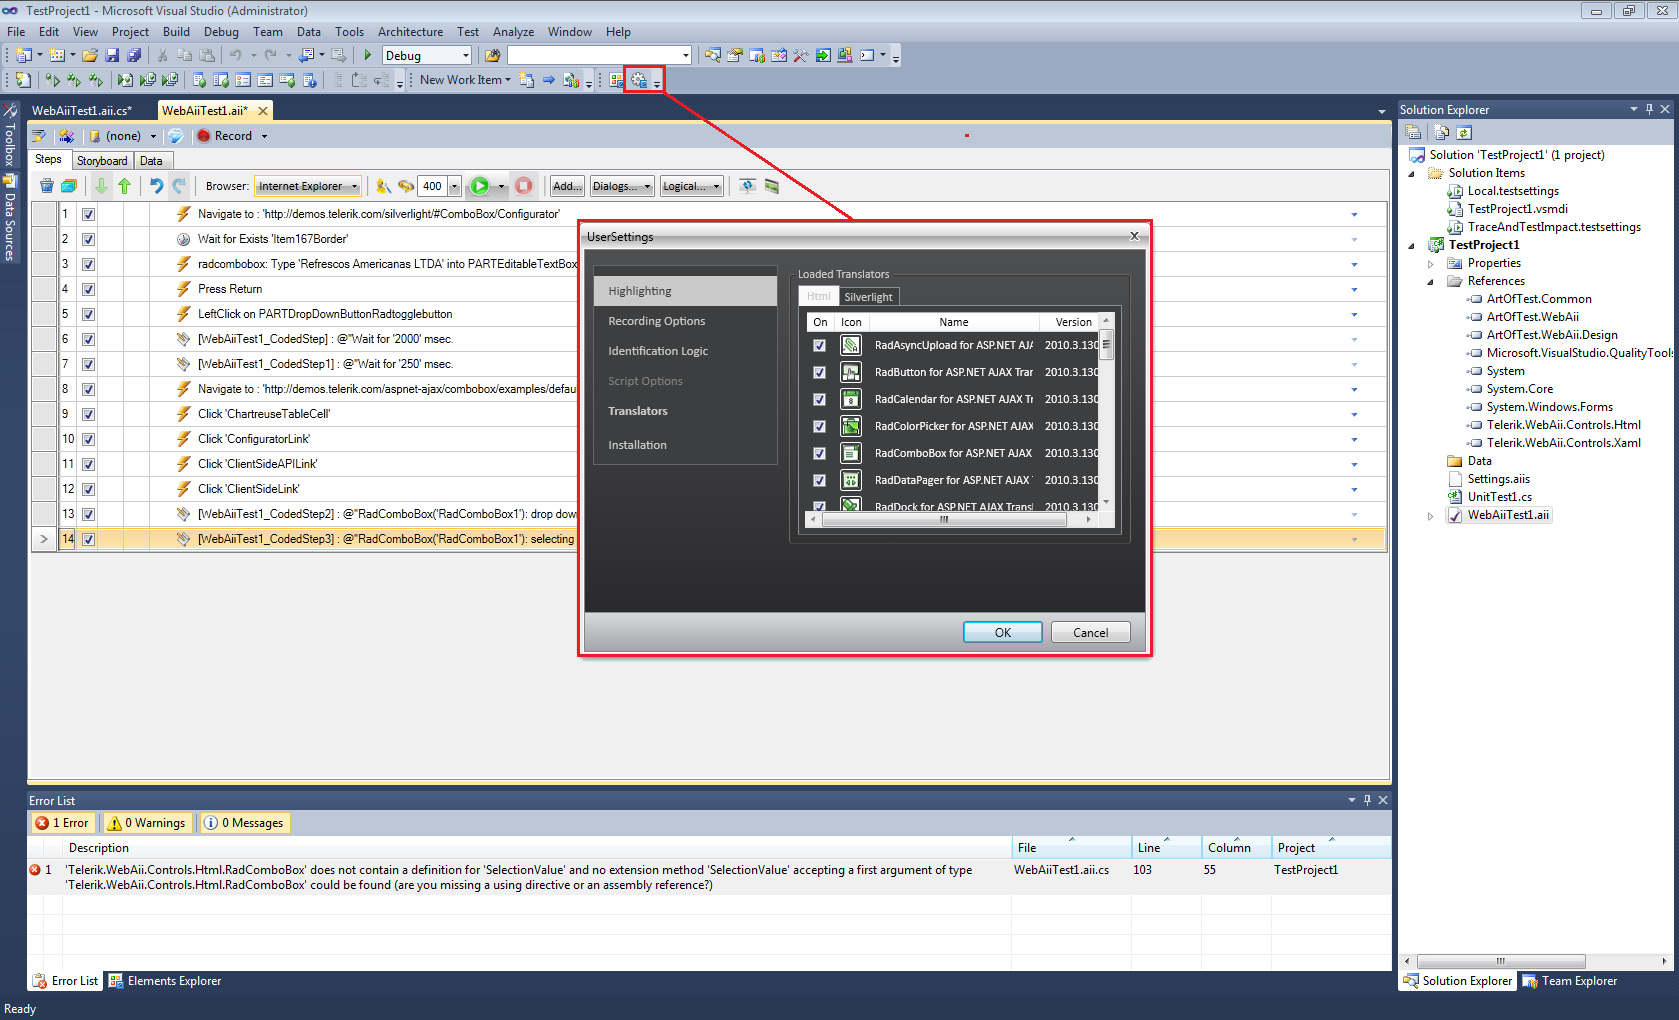Stop test execution with red stop button
This screenshot has width=1679, height=1020.
point(524,186)
